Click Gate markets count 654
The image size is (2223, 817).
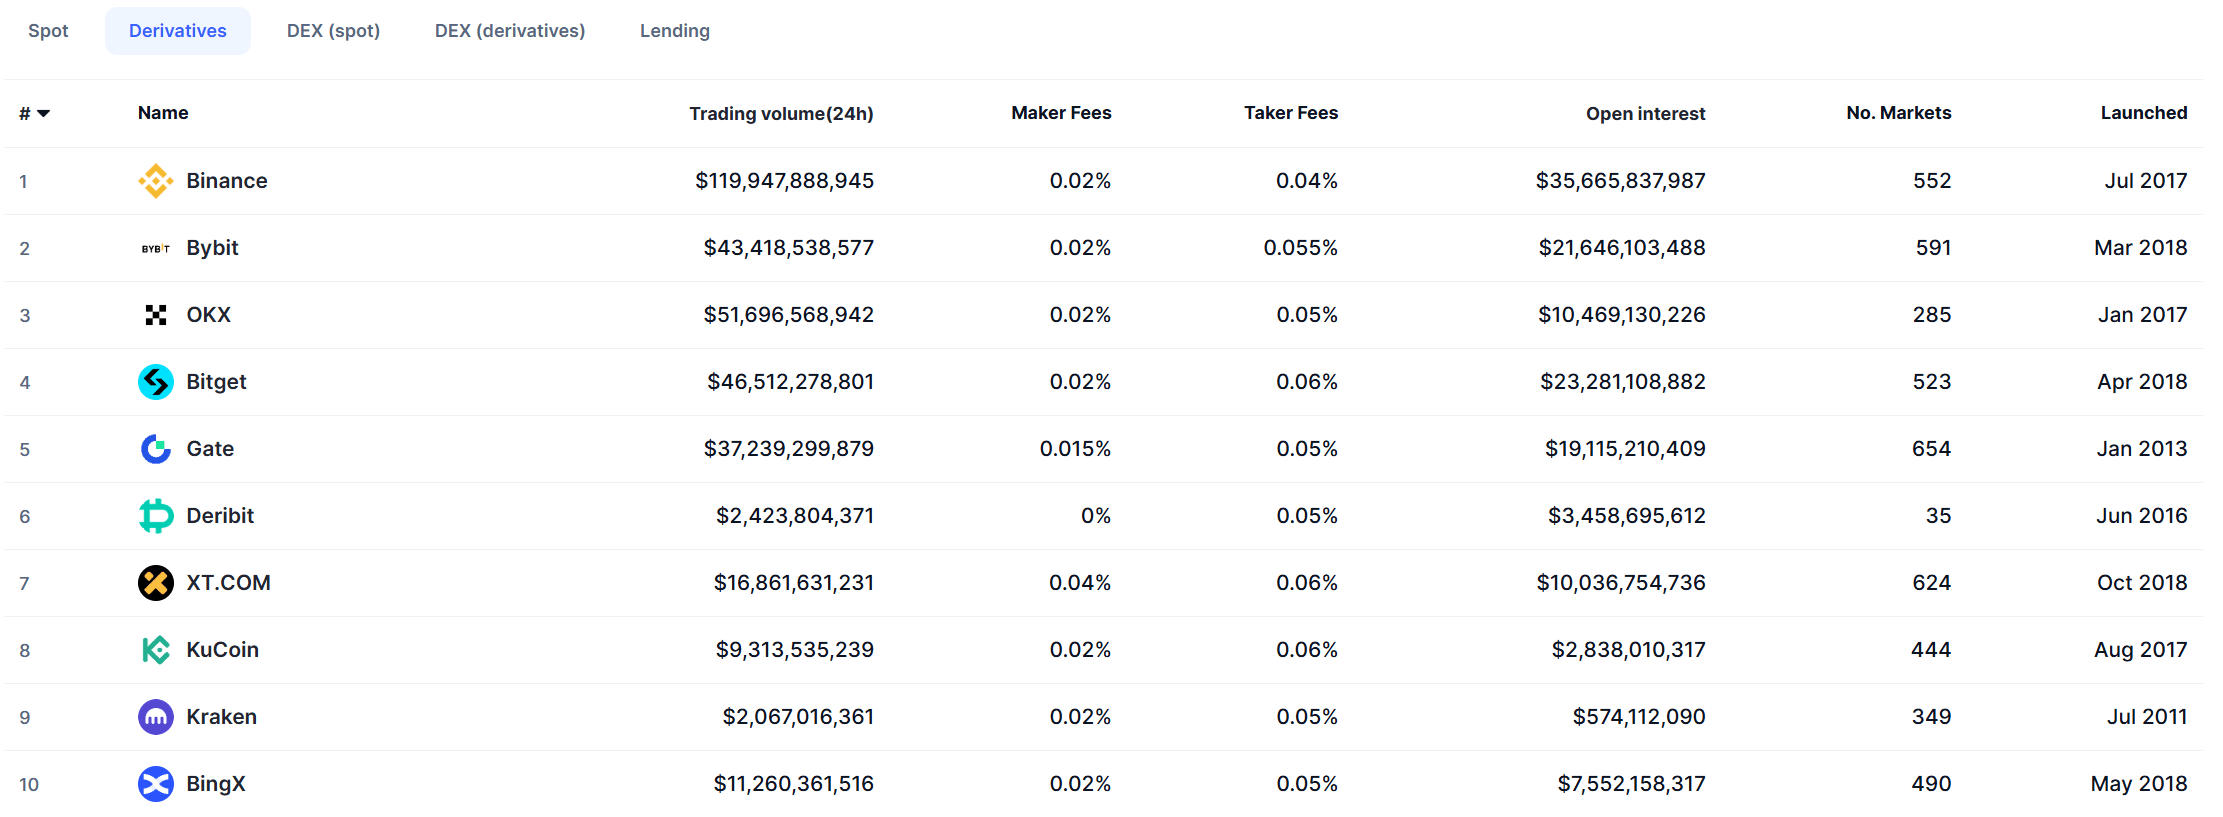[x=1931, y=449]
